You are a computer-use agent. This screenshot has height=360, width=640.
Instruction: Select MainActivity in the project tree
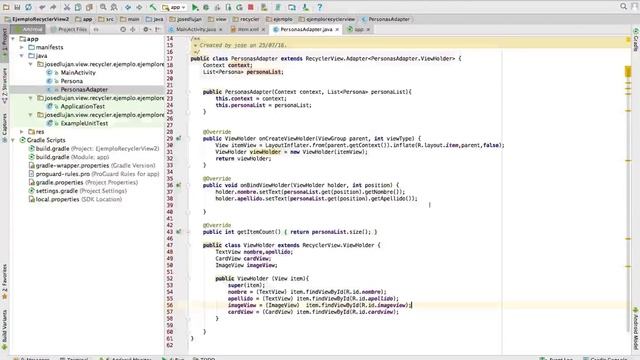click(x=78, y=73)
